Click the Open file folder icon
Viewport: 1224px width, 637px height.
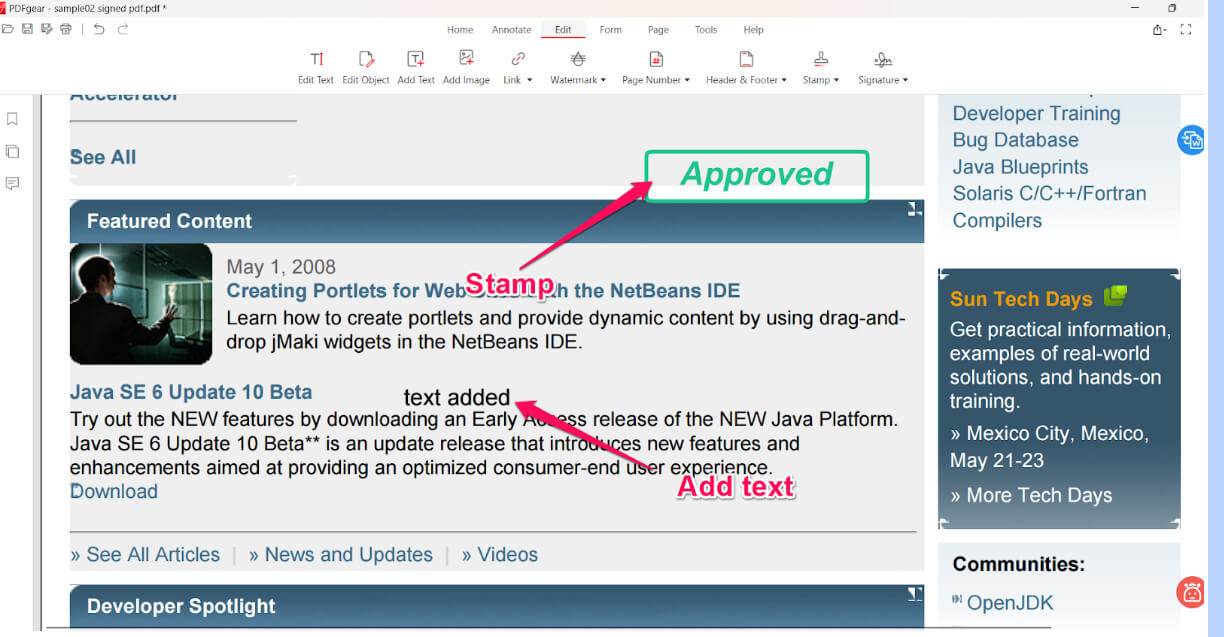[x=8, y=29]
